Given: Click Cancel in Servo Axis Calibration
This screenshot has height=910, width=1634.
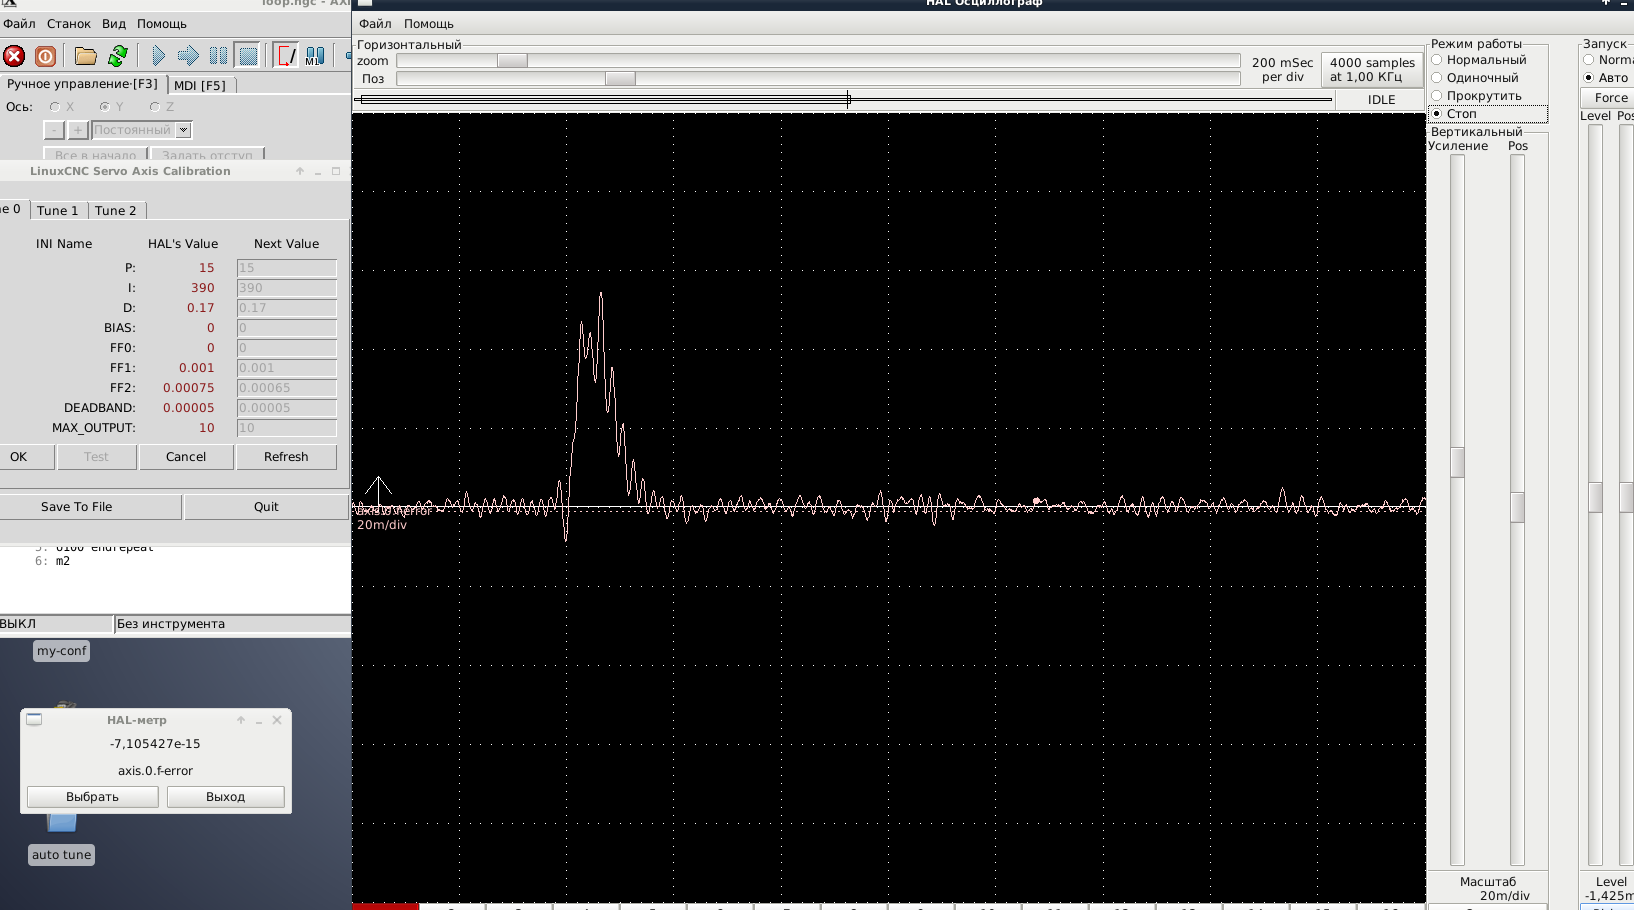Looking at the screenshot, I should click(186, 457).
